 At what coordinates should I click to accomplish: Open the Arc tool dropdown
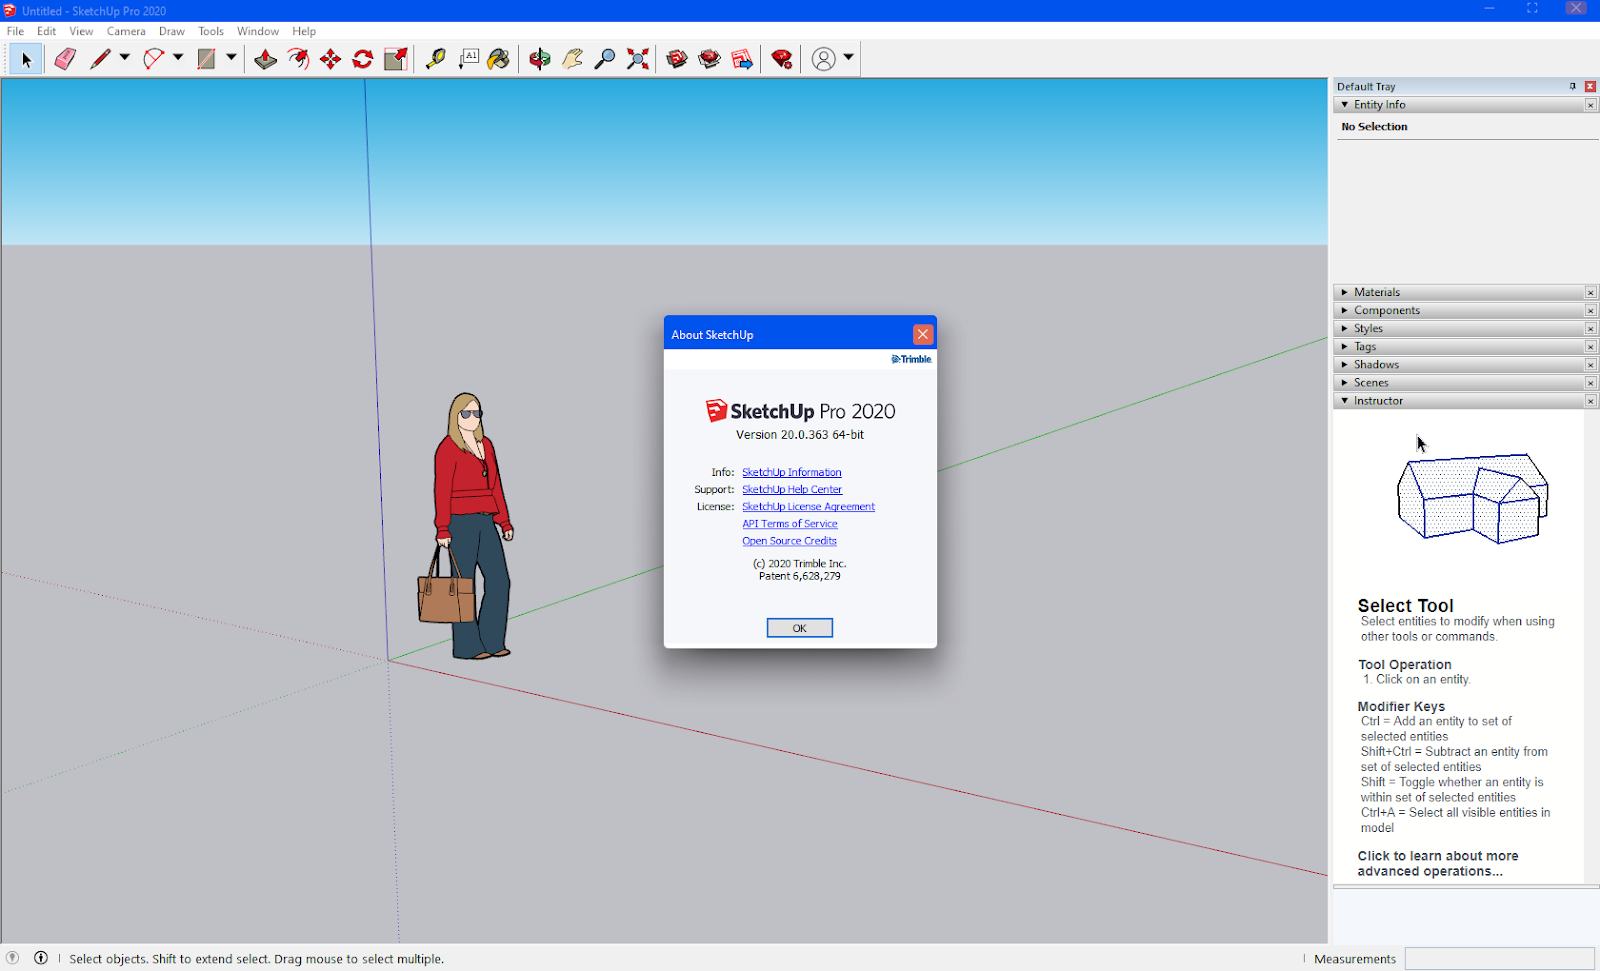click(x=176, y=58)
